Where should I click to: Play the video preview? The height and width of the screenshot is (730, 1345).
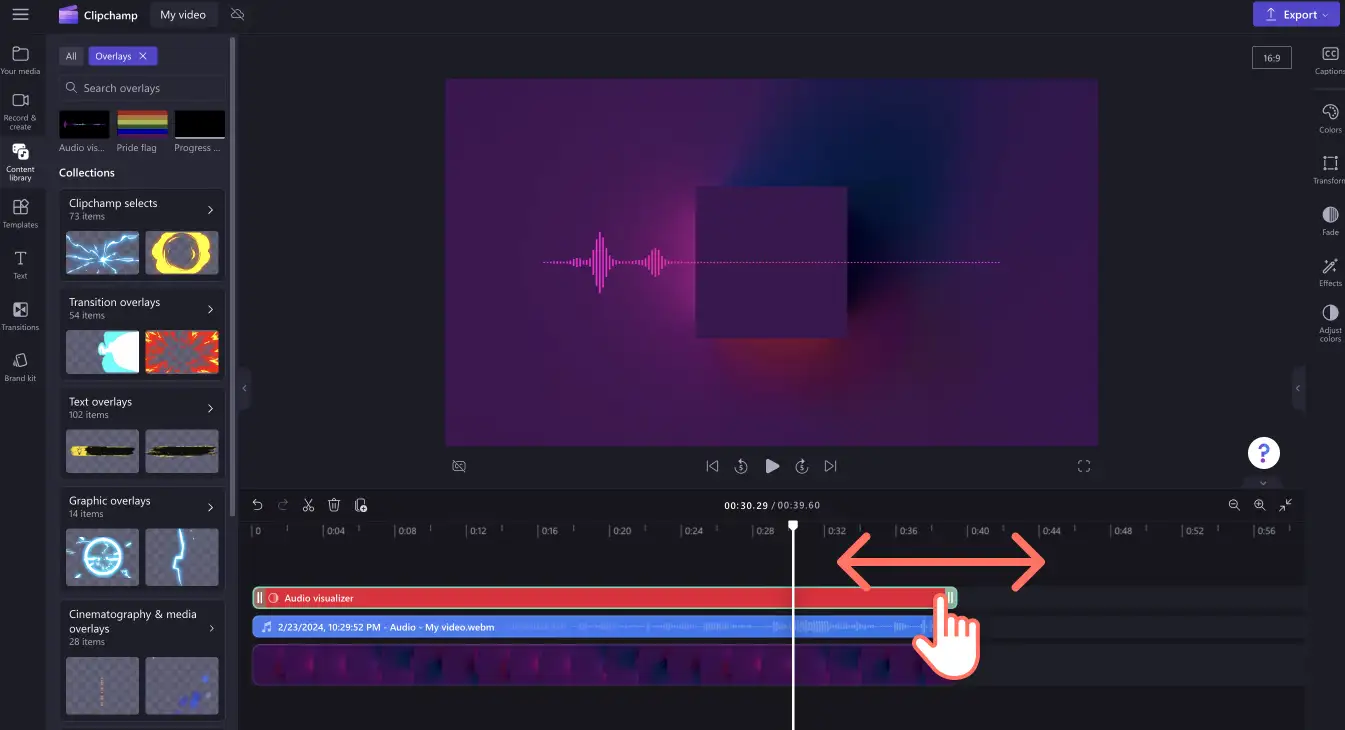[x=772, y=466]
